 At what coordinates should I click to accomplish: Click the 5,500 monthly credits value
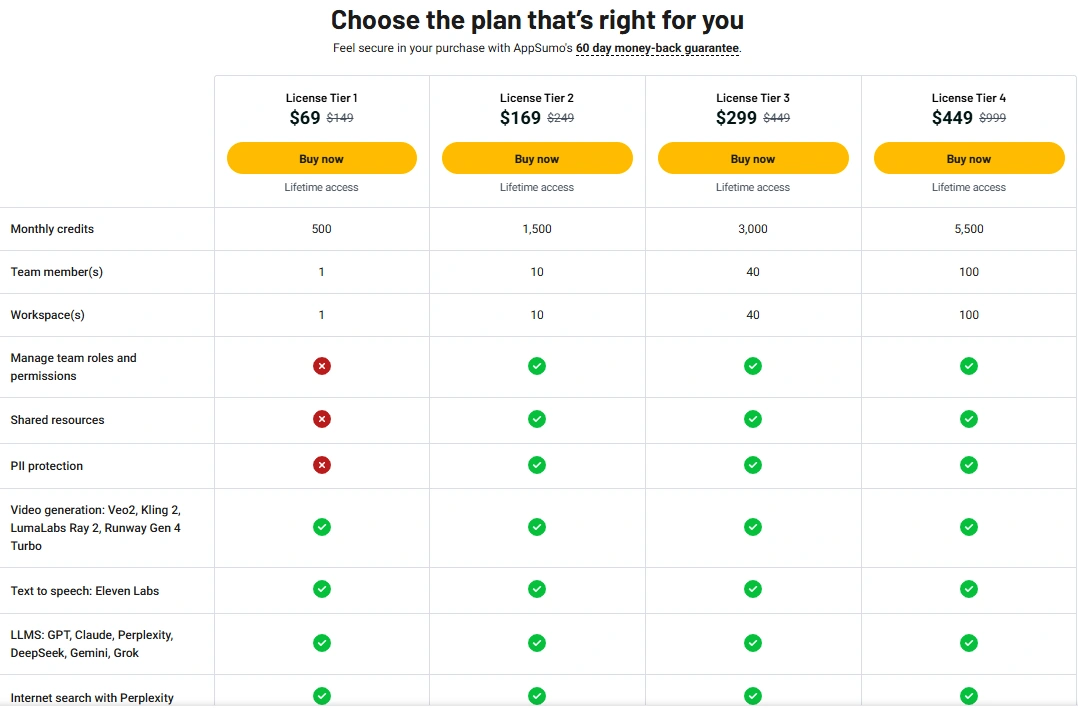click(969, 229)
